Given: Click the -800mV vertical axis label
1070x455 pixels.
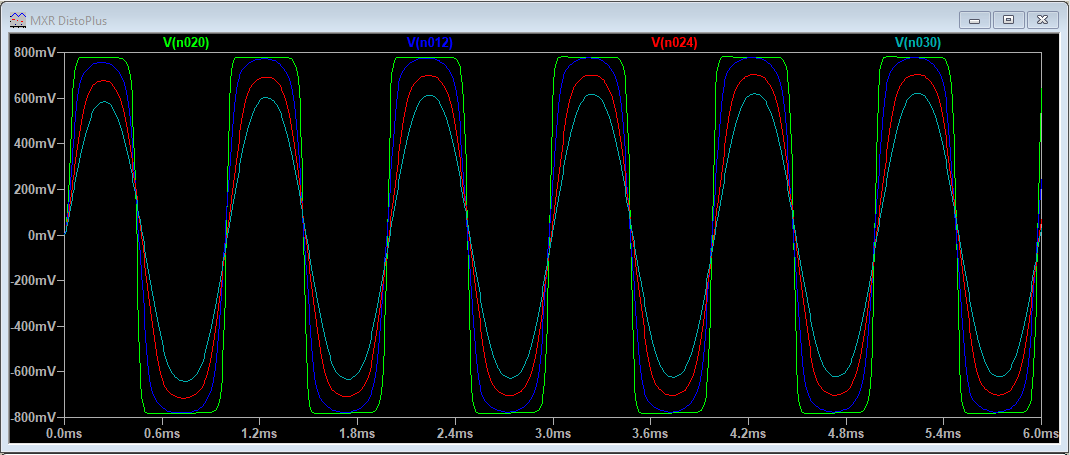Looking at the screenshot, I should pyautogui.click(x=34, y=417).
